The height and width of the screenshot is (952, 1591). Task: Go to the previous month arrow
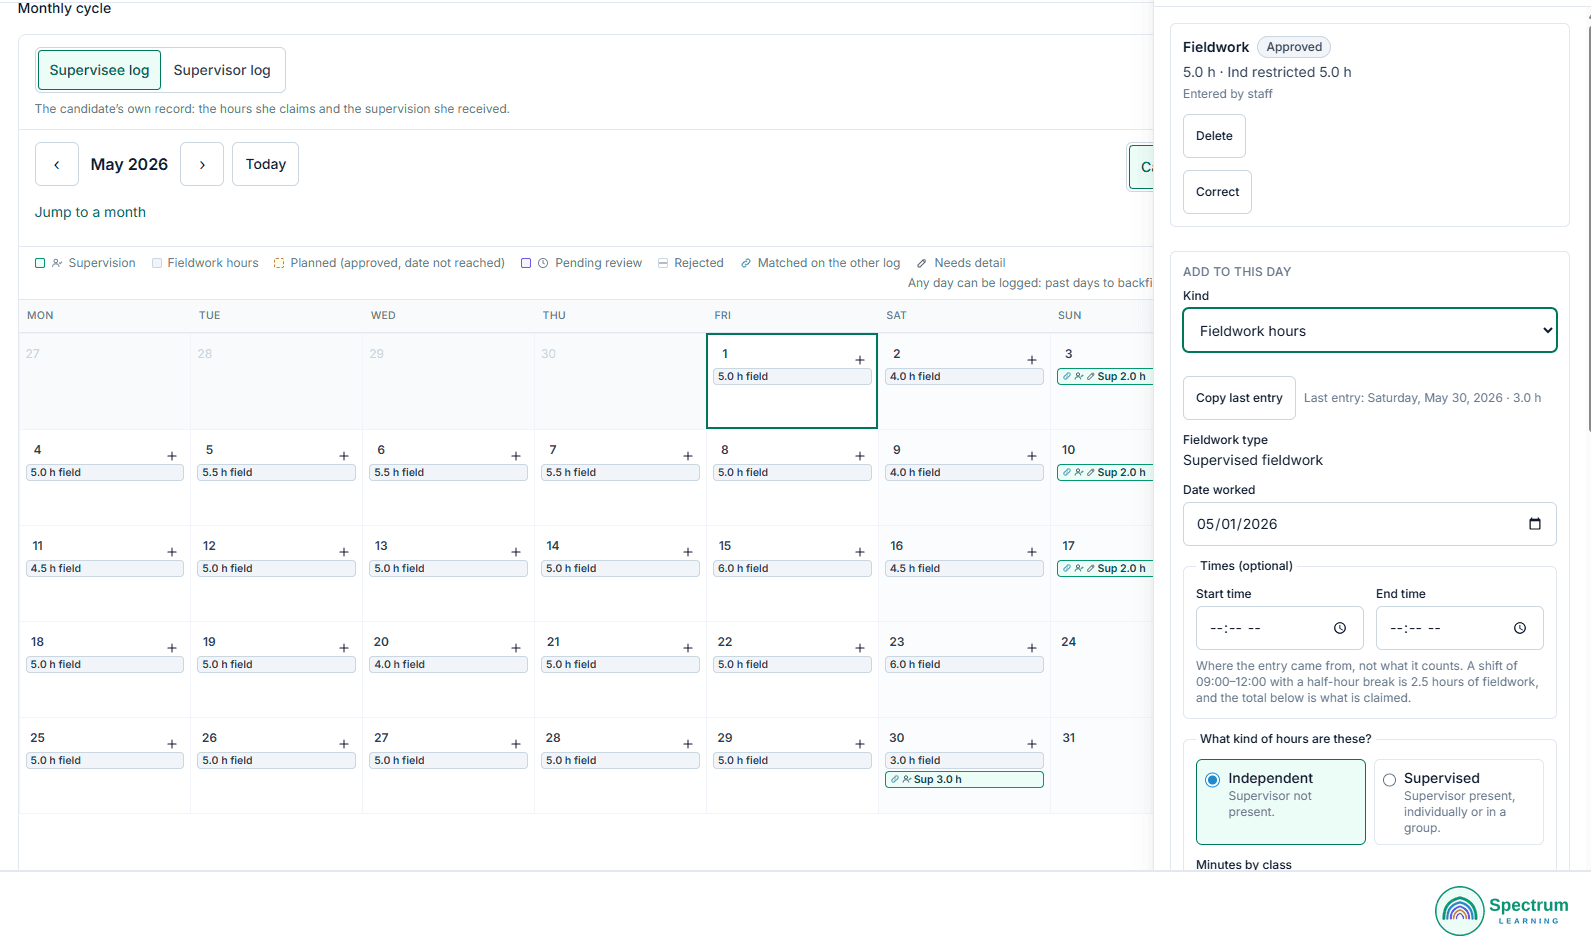57,164
